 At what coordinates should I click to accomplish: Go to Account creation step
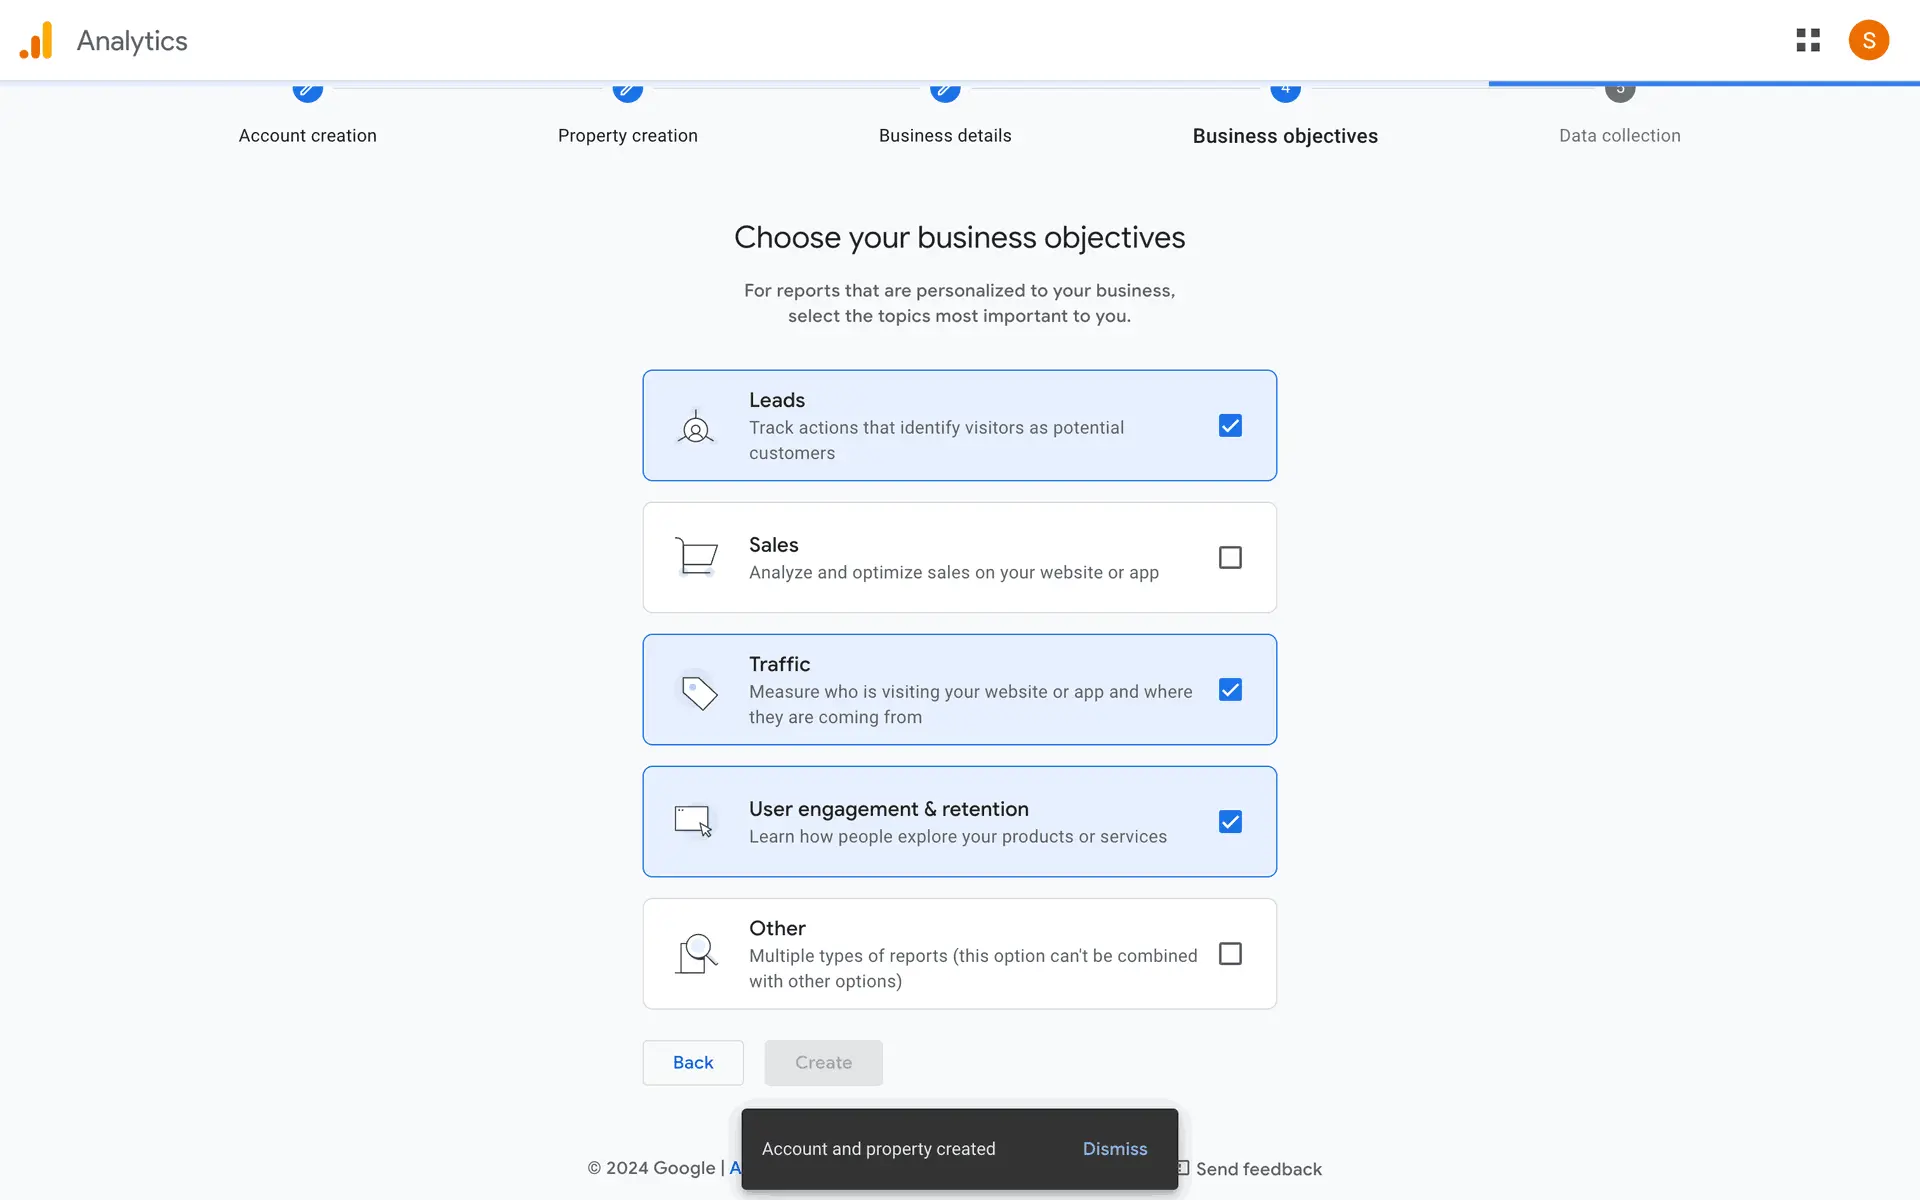[x=307, y=135]
